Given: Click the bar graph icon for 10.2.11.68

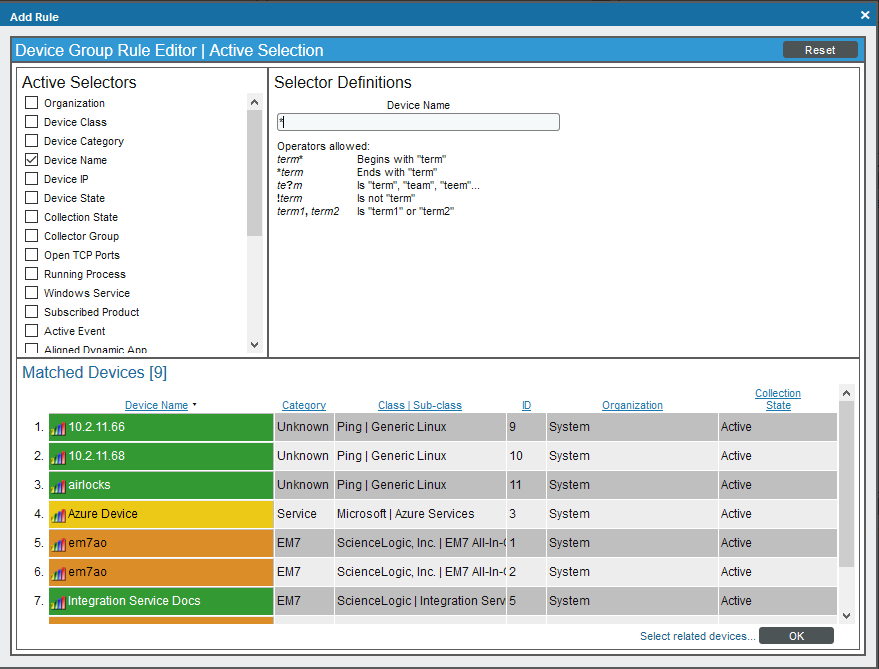Looking at the screenshot, I should click(58, 457).
